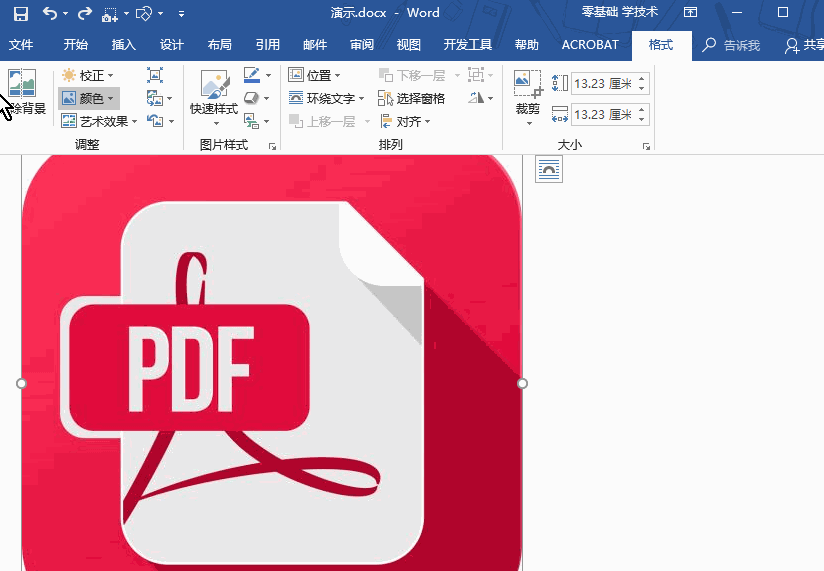
Task: Open the 对齐 align dropdown
Action: click(405, 121)
